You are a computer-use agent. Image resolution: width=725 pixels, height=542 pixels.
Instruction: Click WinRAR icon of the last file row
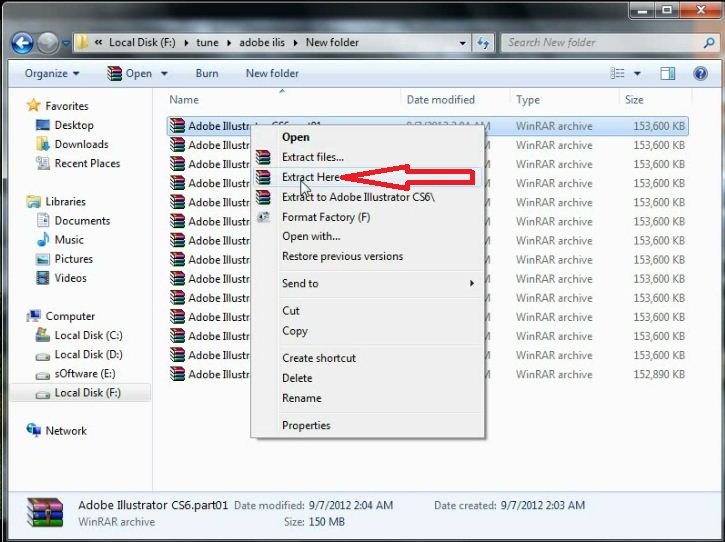pos(177,374)
